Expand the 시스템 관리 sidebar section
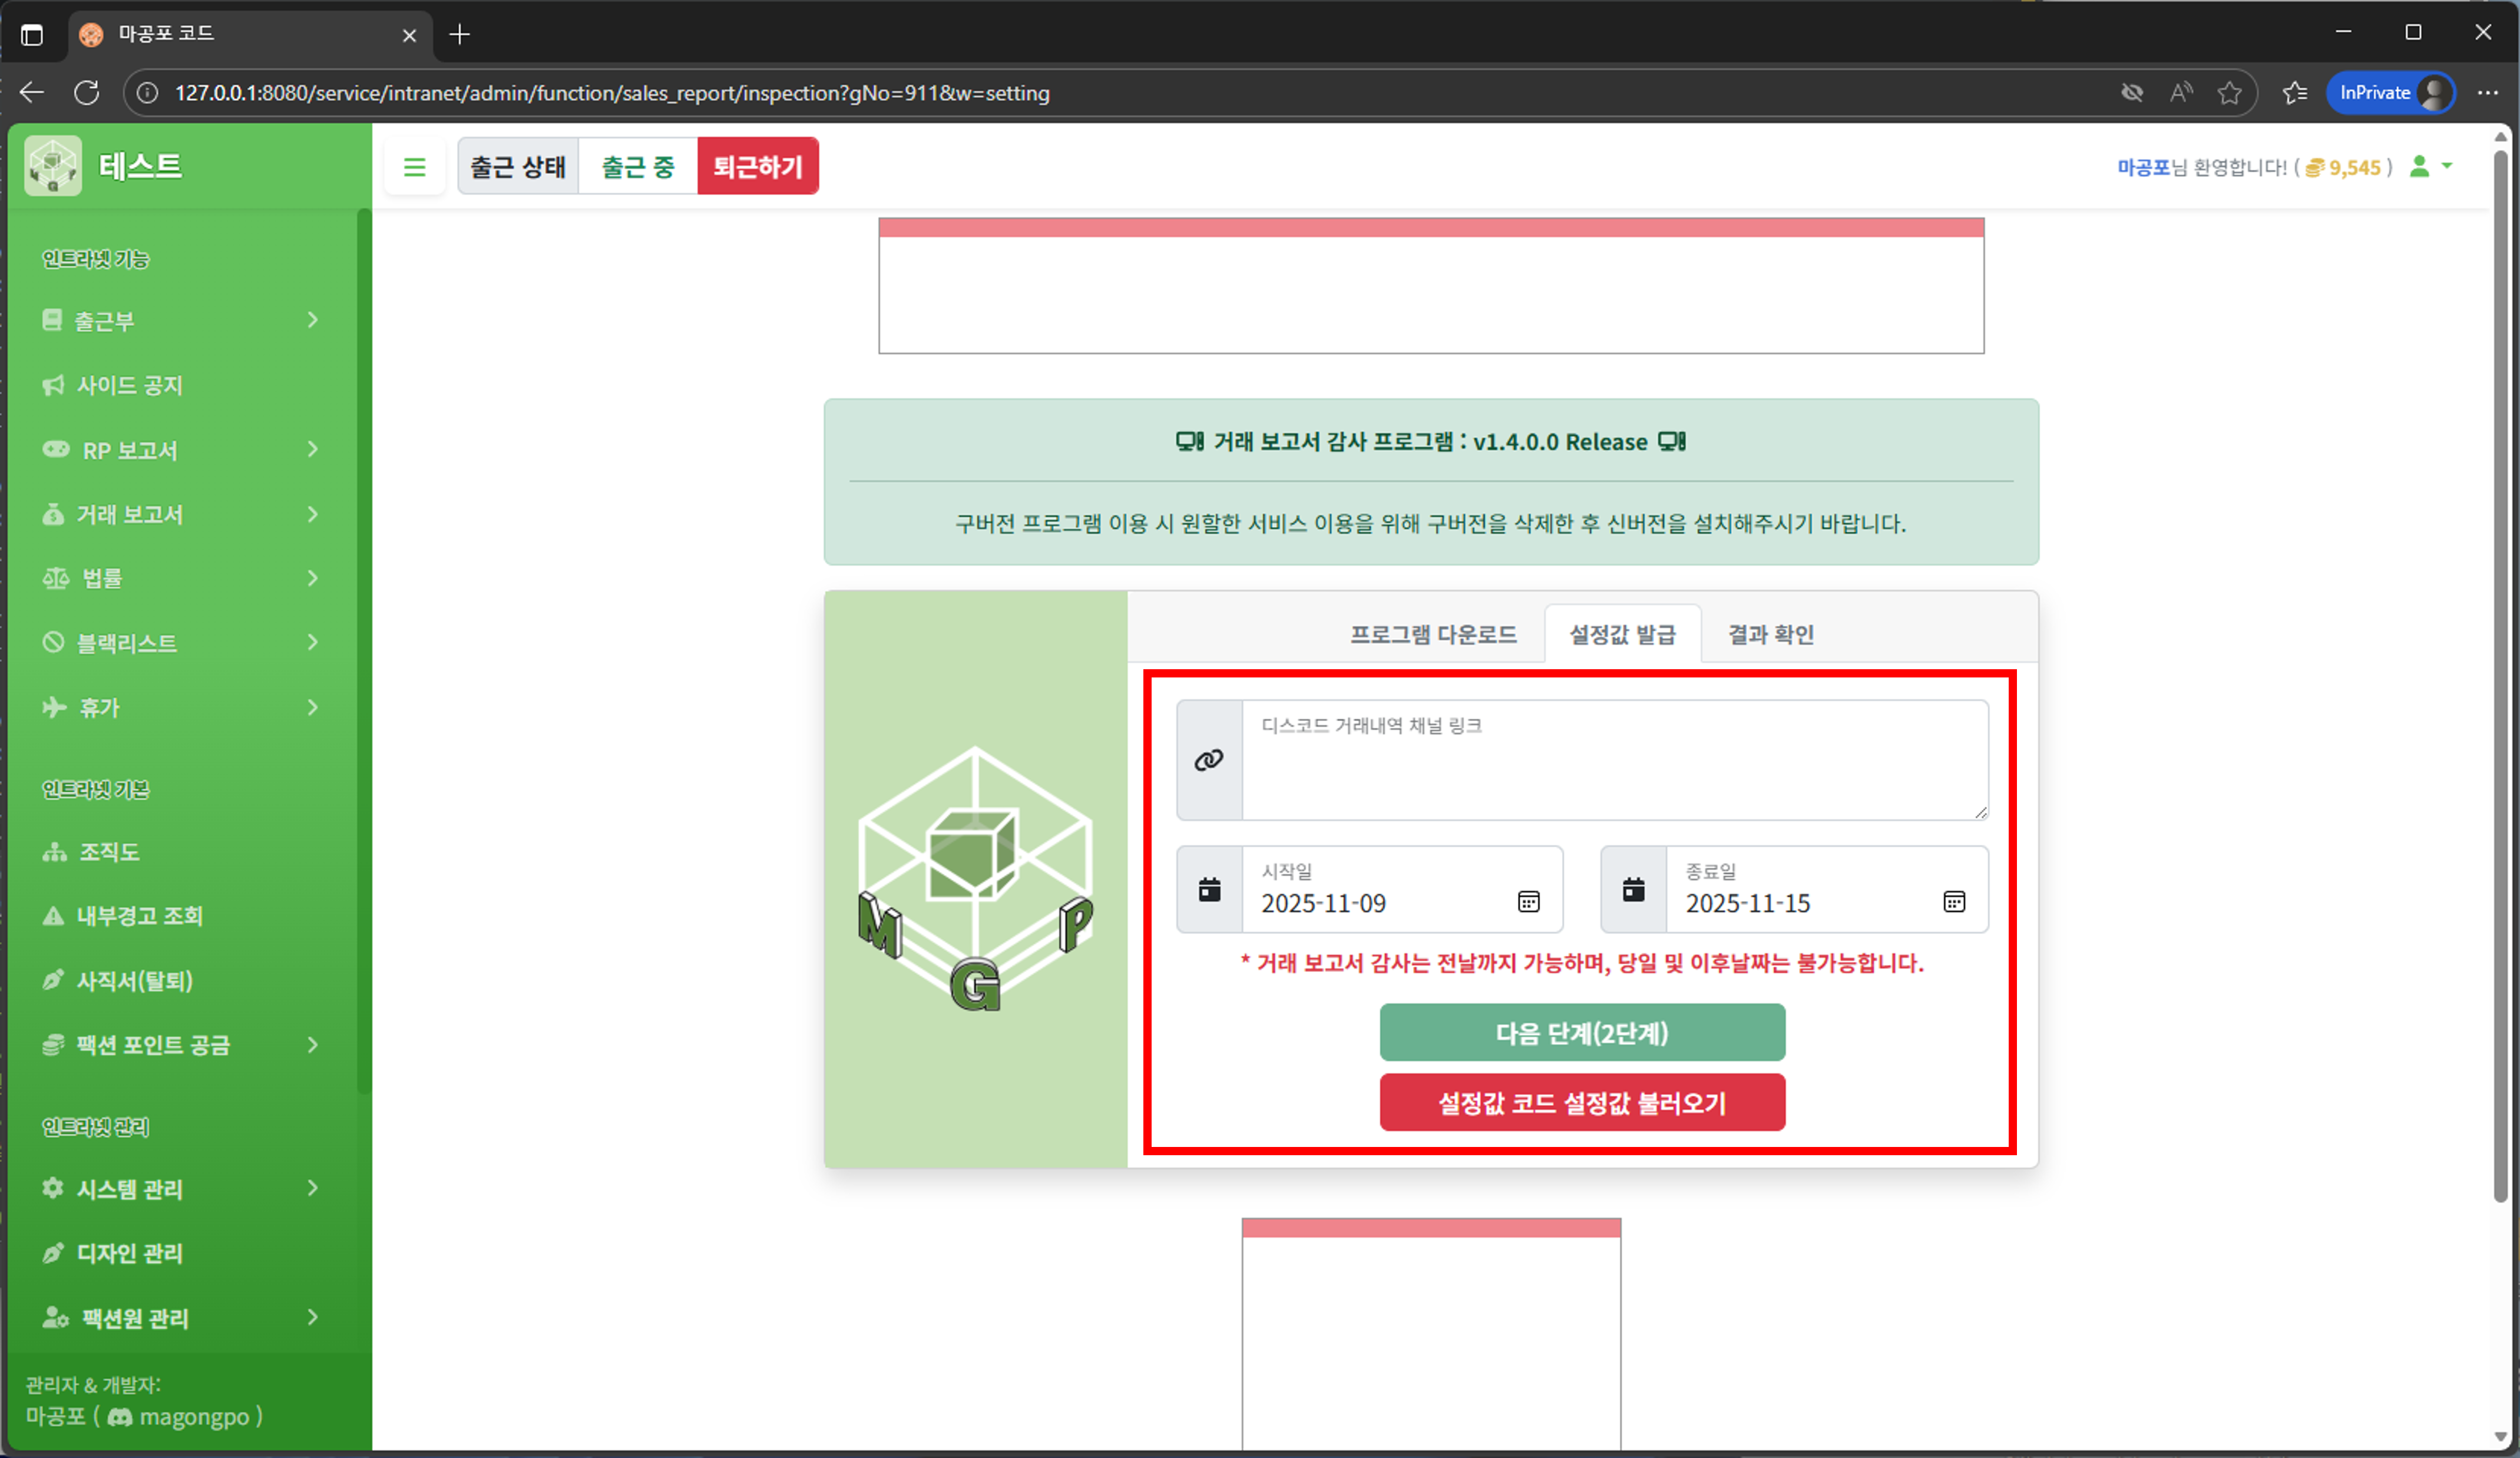 313,1188
